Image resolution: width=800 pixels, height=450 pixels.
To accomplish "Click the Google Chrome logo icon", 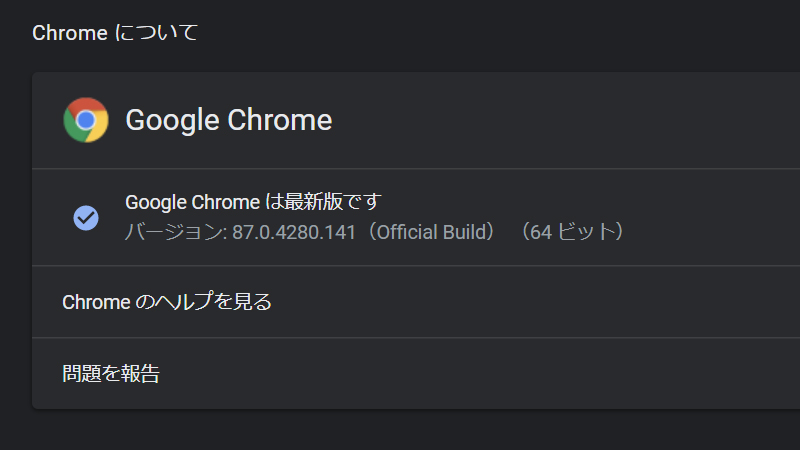I will pyautogui.click(x=86, y=120).
